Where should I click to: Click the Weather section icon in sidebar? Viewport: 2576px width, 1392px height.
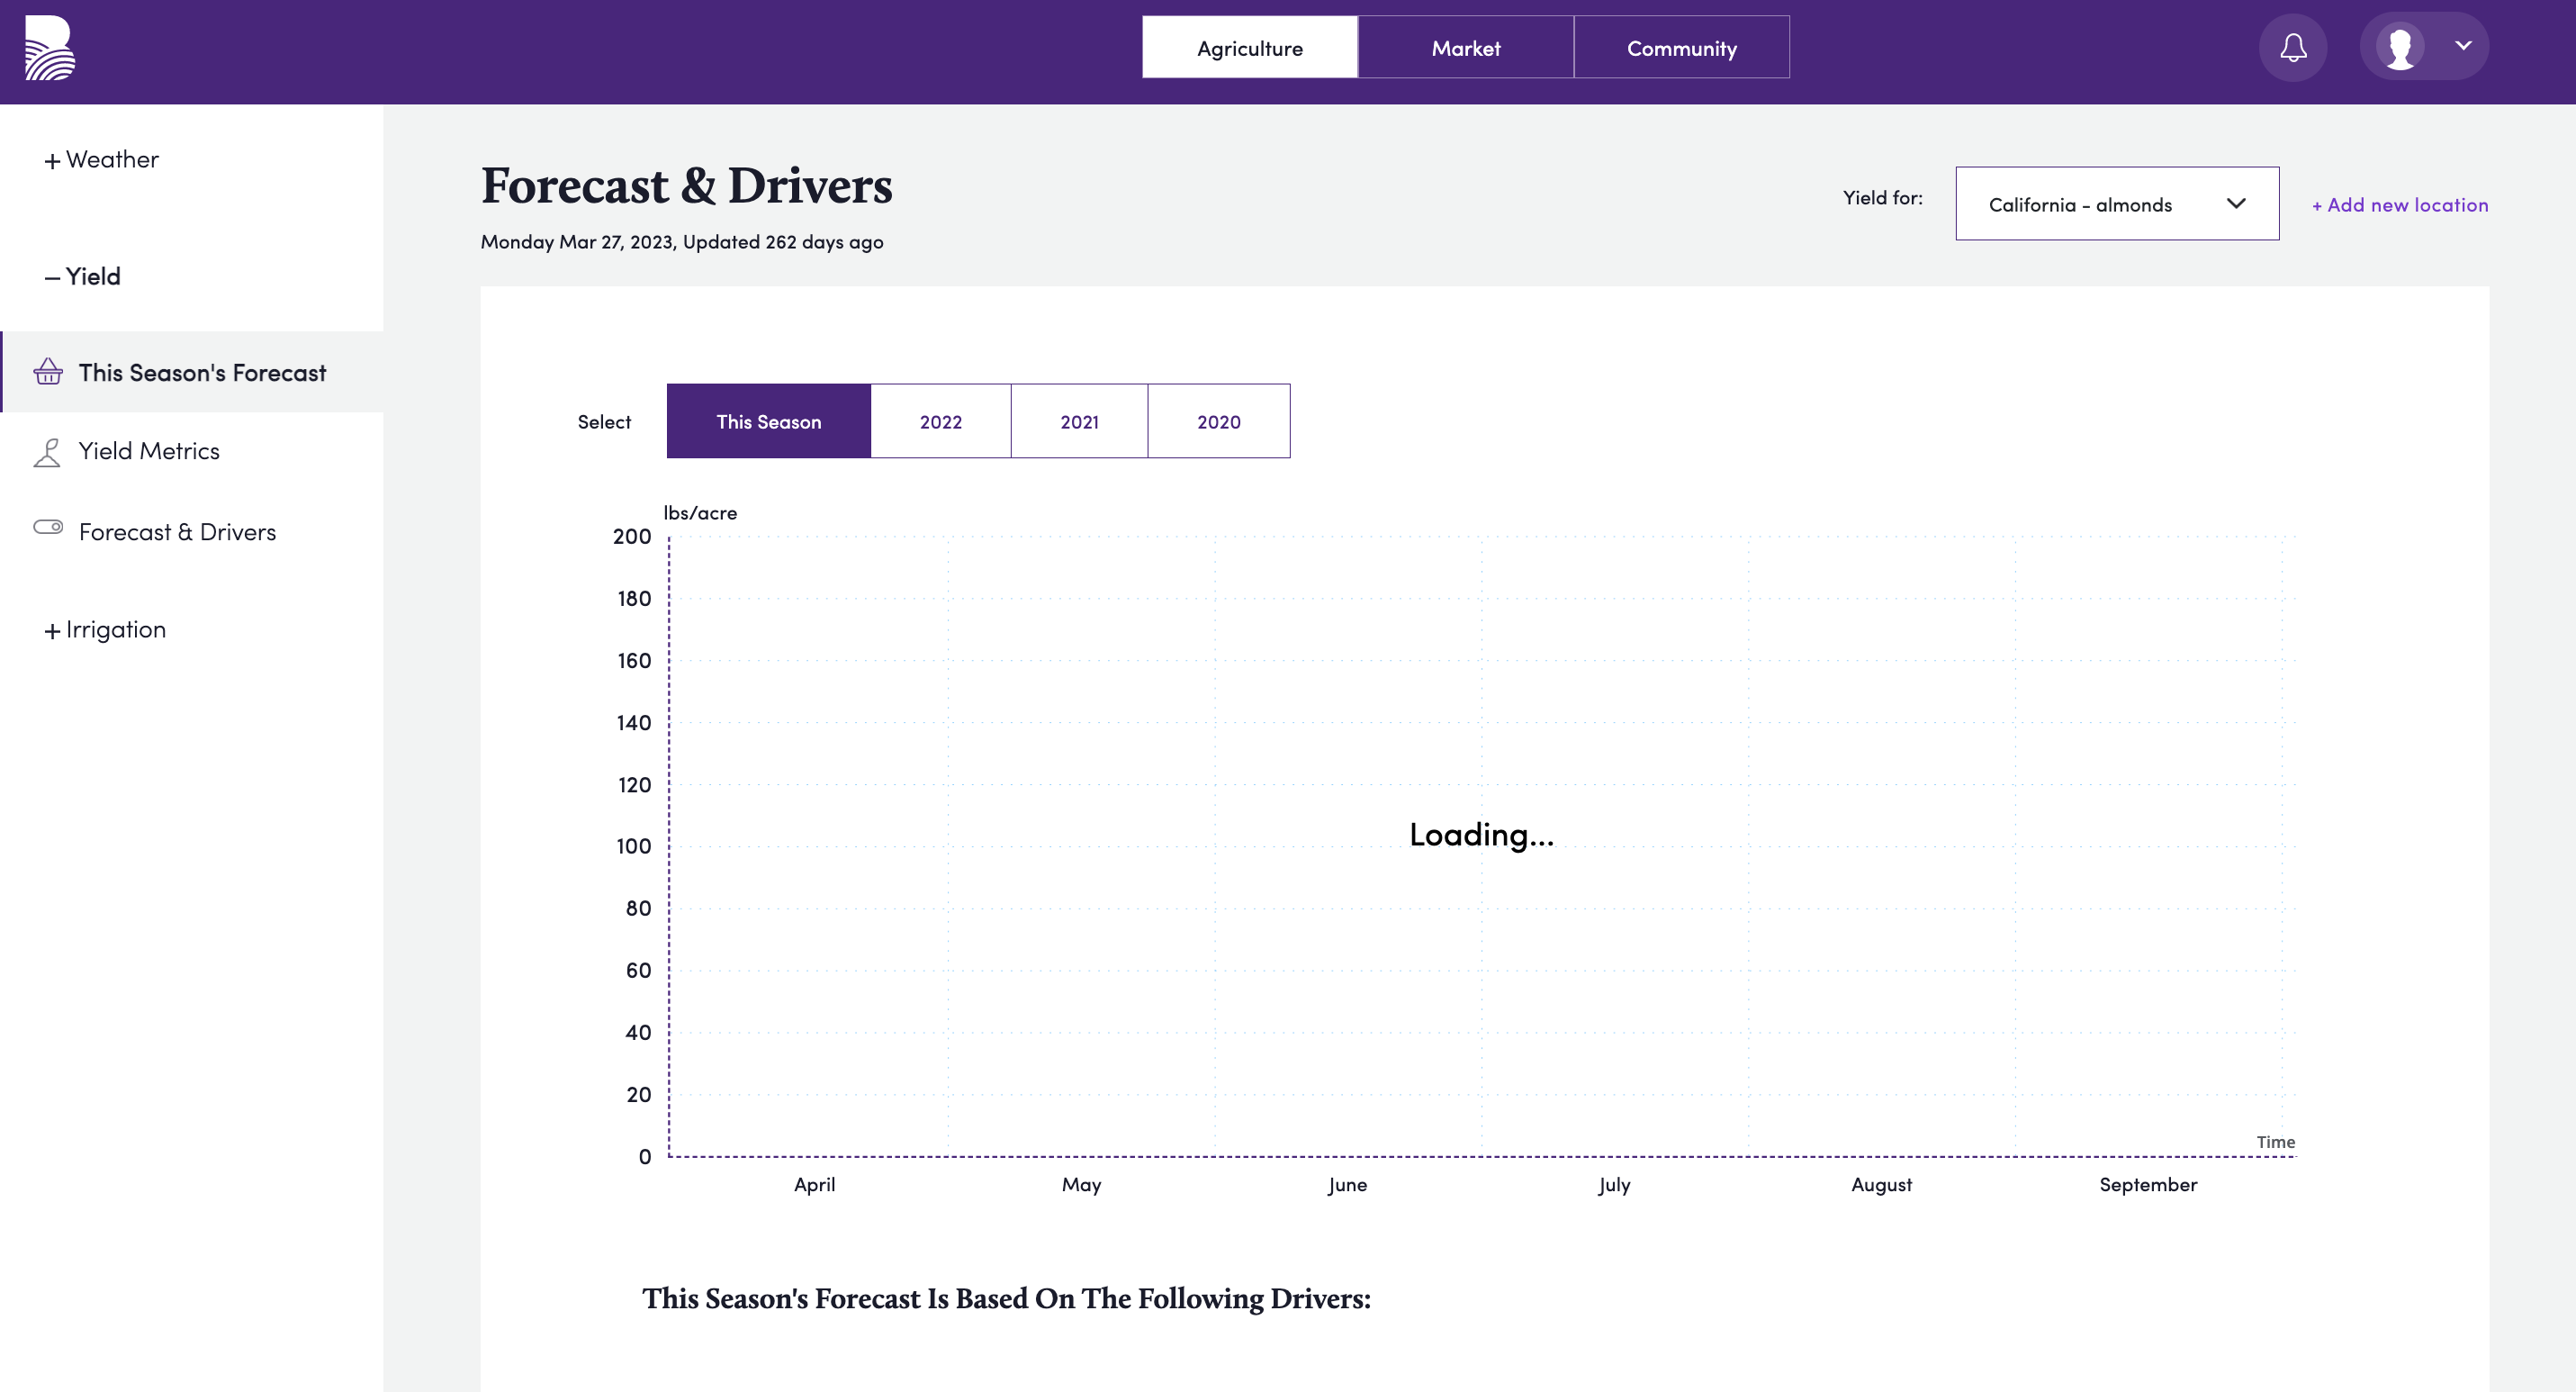click(50, 159)
